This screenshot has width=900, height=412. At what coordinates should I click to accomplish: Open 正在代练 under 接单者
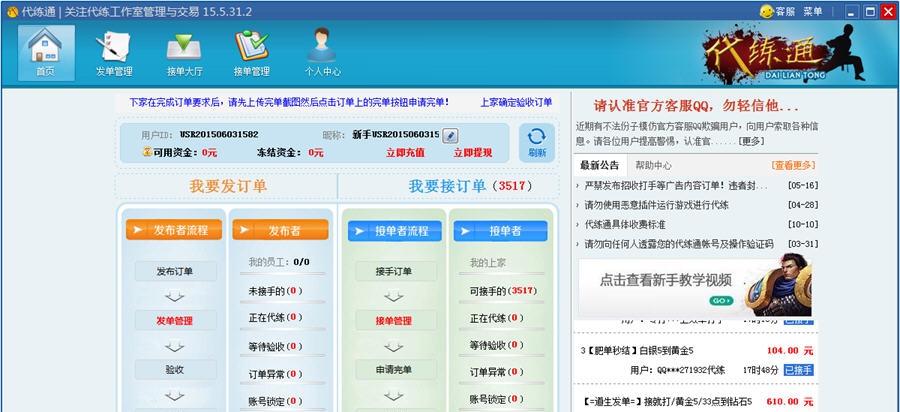pos(497,318)
